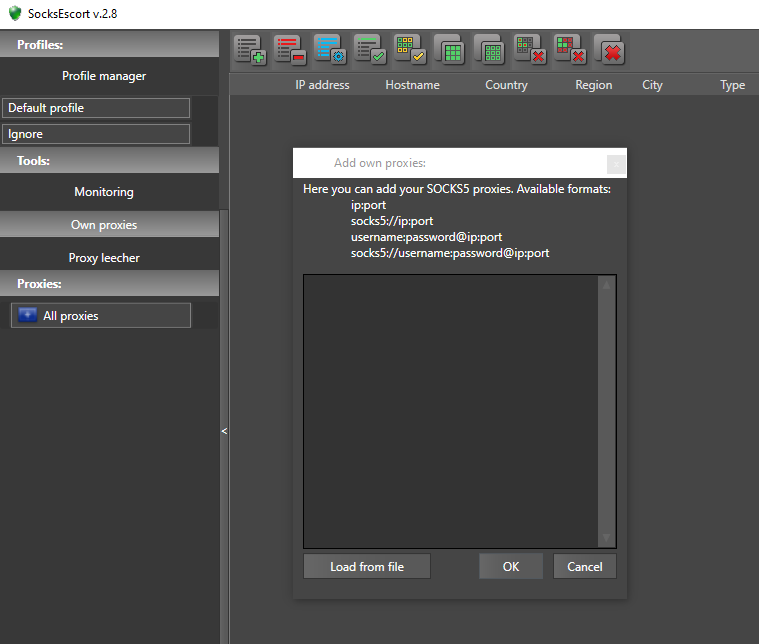759x644 pixels.
Task: Select the Default profile entry
Action: [x=96, y=108]
